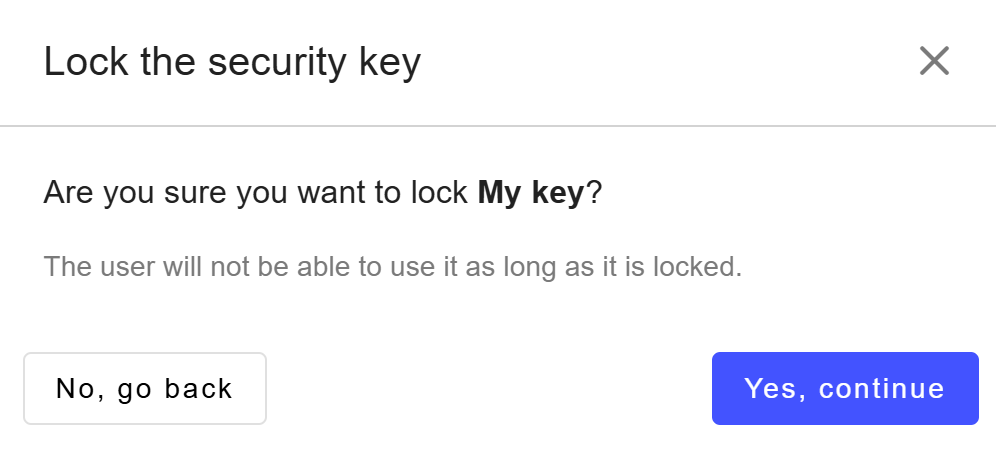
Task: Close the Lock the security key dialog
Action: click(934, 62)
